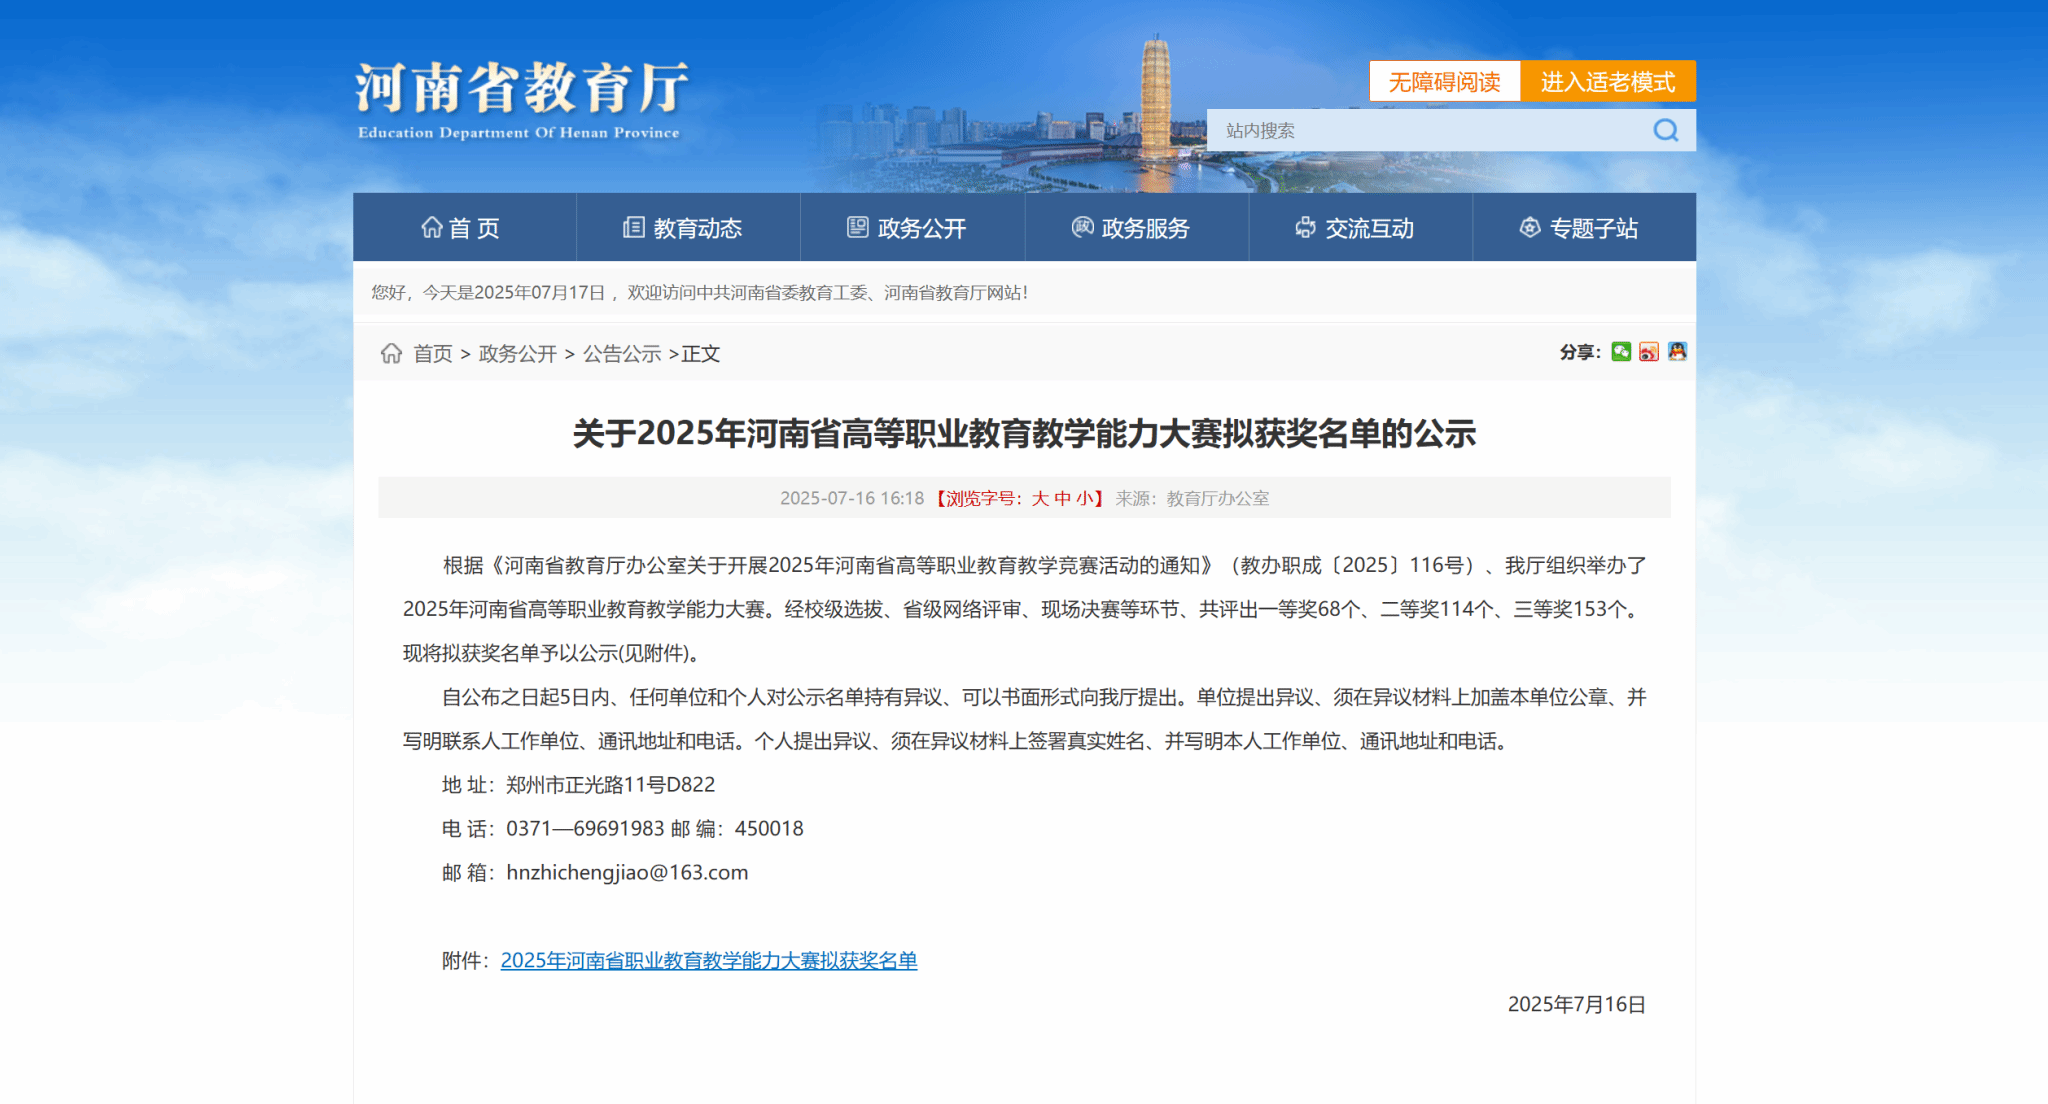Open attachment 2025年河南省职业教育教学能力大赛拟获奖名单

coord(708,960)
